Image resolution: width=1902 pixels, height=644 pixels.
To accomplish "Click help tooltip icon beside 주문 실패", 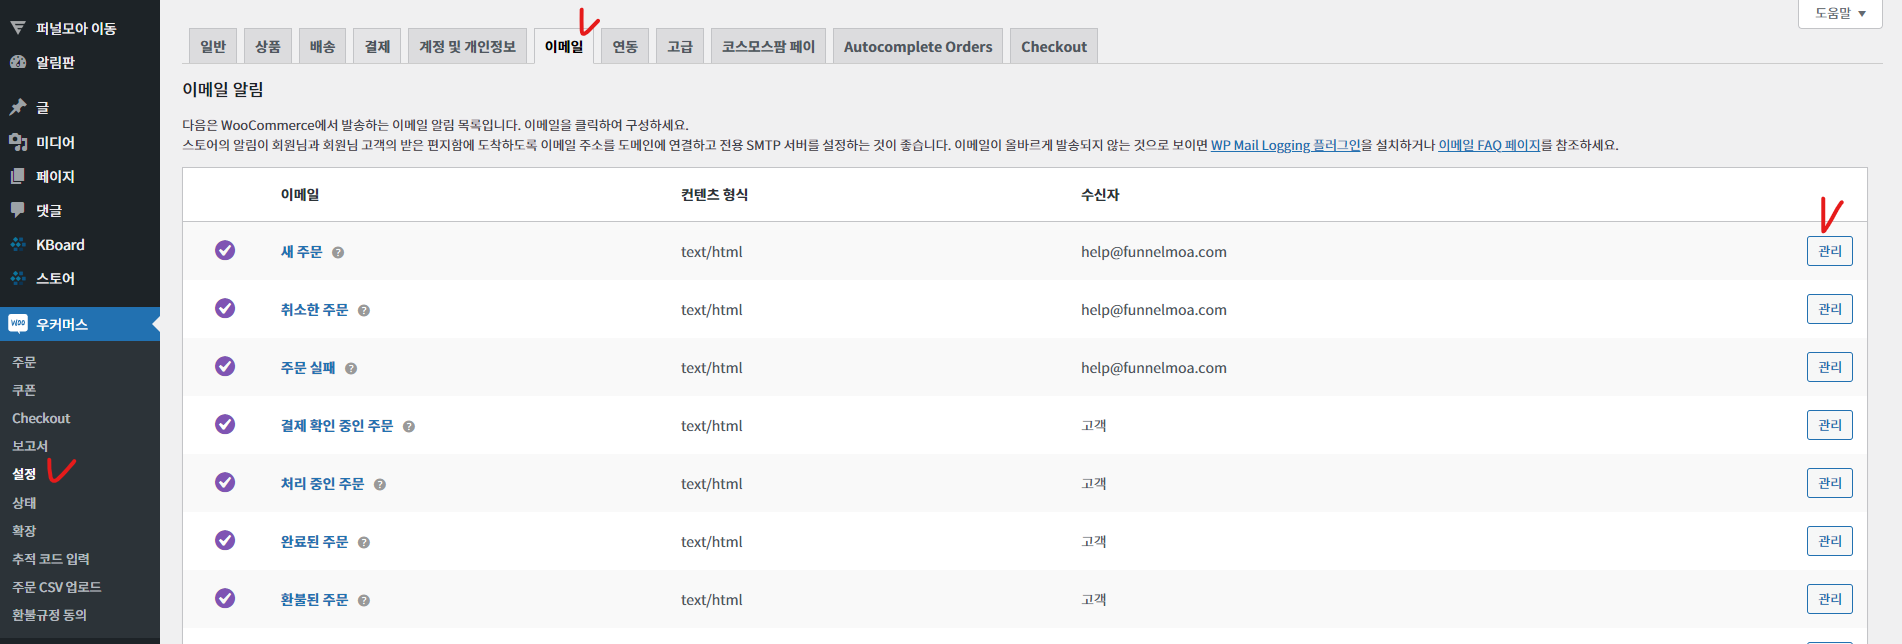I will (351, 369).
